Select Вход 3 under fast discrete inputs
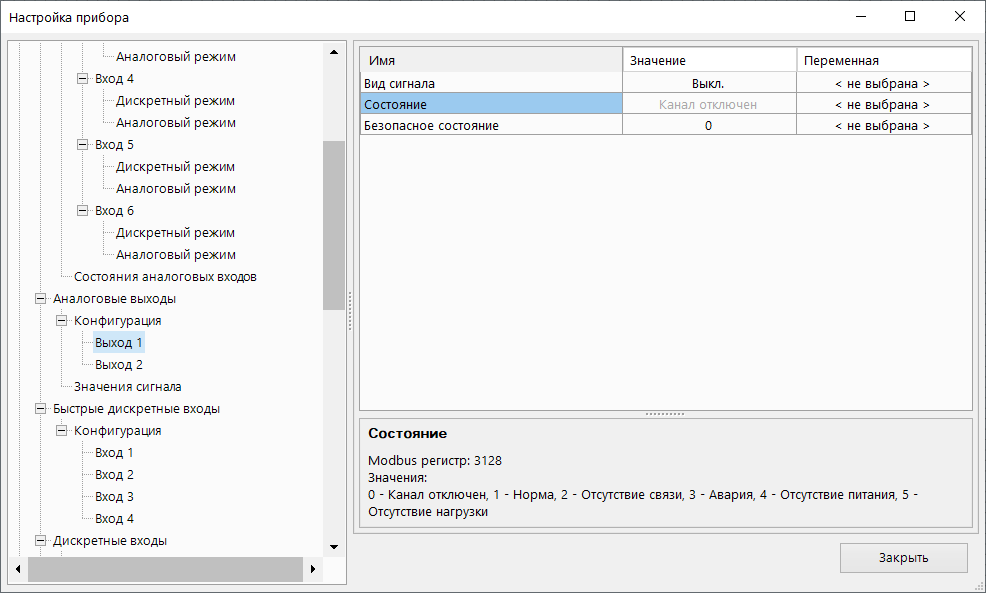The height and width of the screenshot is (593, 986). [114, 497]
